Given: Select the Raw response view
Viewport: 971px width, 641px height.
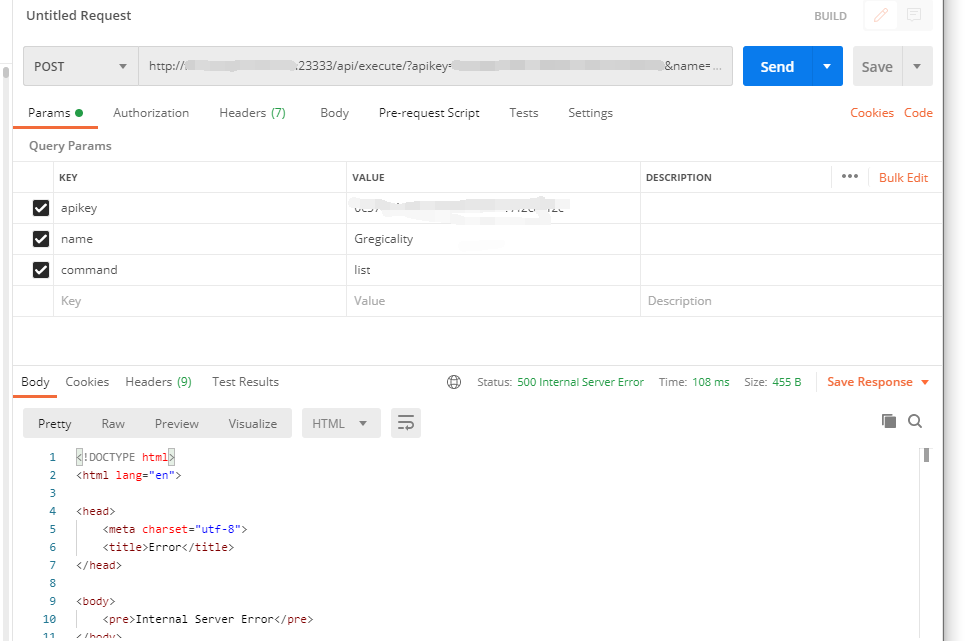Looking at the screenshot, I should tap(112, 423).
